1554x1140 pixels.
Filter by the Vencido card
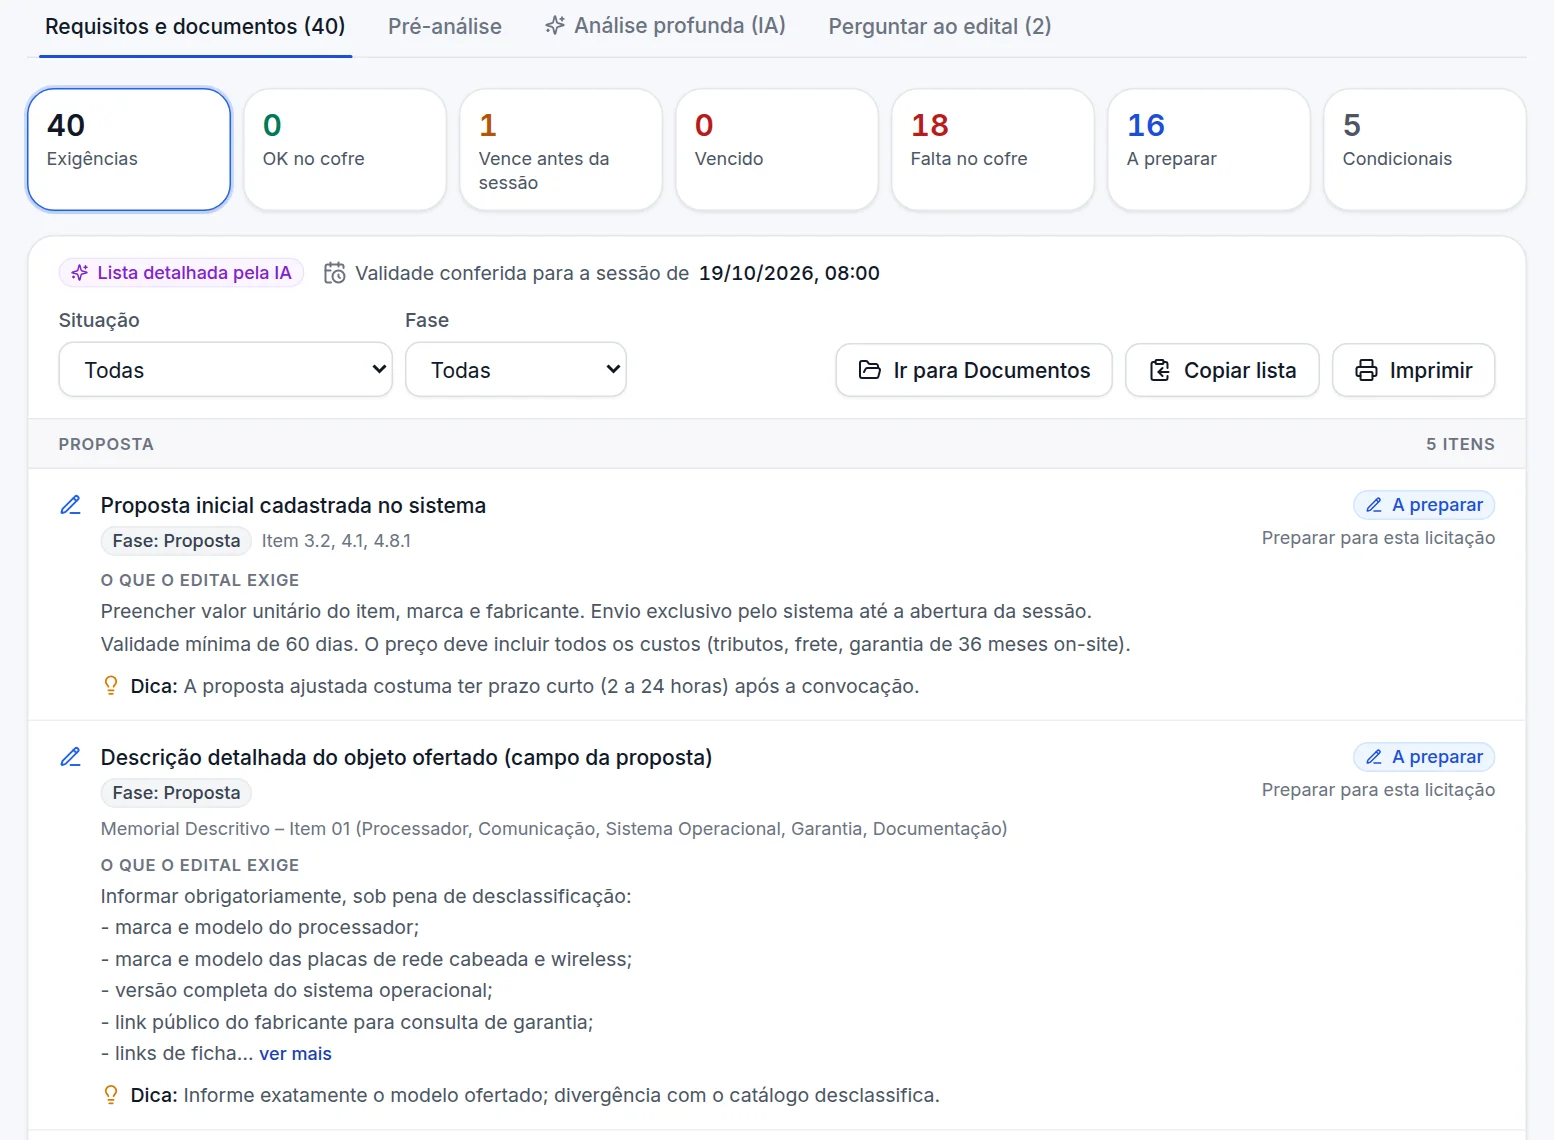[777, 150]
